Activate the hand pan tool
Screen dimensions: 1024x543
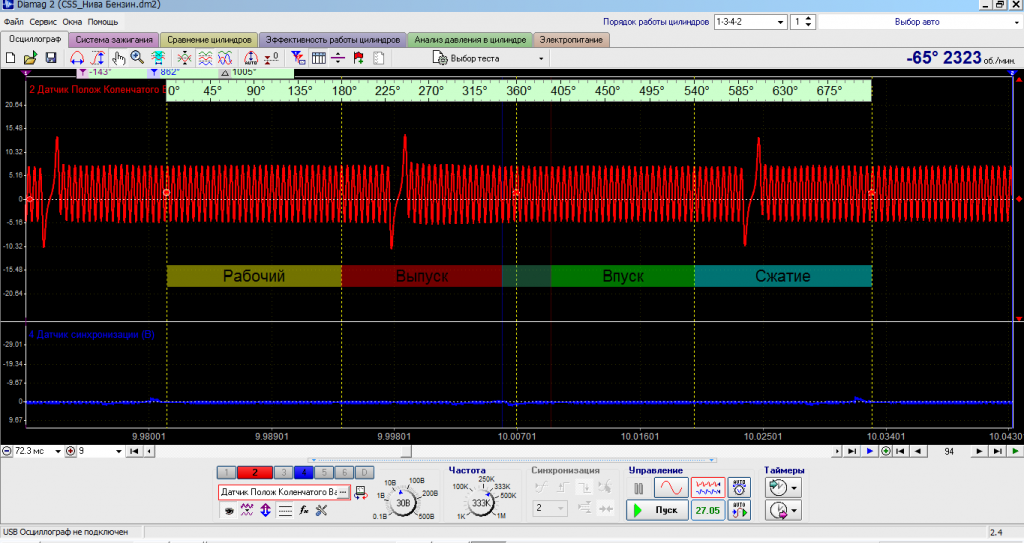coord(118,58)
